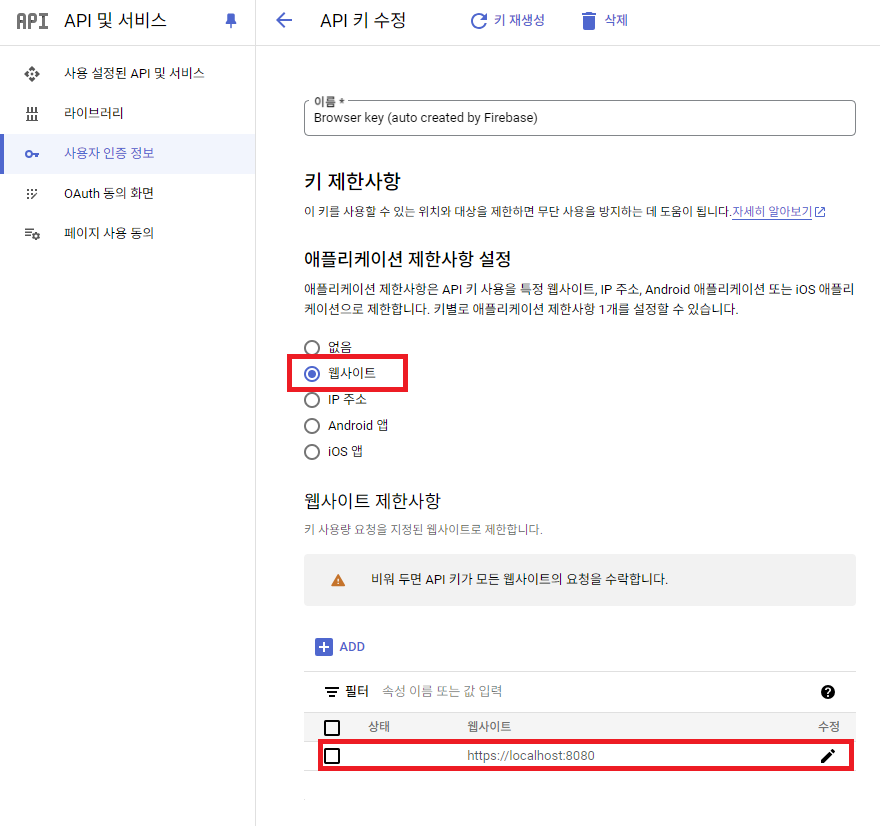This screenshot has height=826, width=880.
Task: Open 사용자 인증 정보 in the sidebar
Action: [127, 154]
